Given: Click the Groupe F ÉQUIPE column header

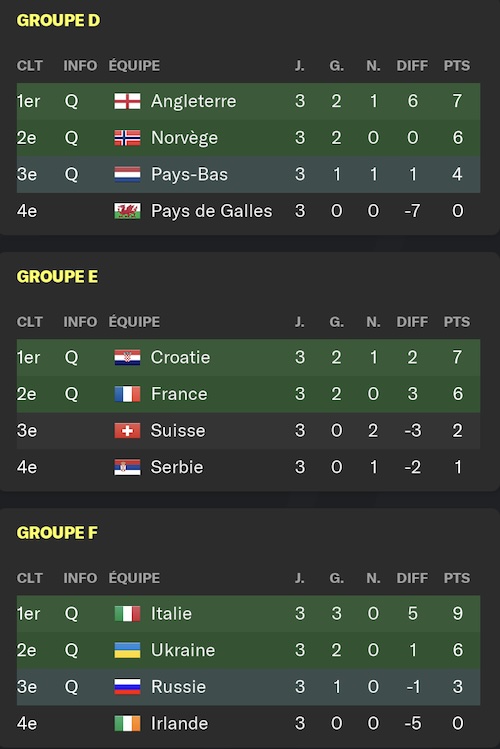Looking at the screenshot, I should [x=134, y=578].
